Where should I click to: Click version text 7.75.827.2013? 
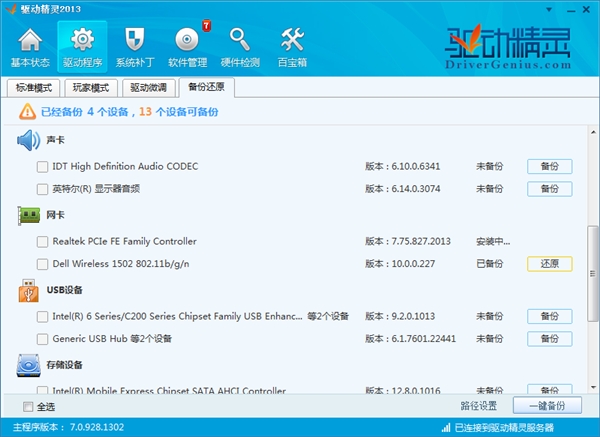click(x=421, y=241)
